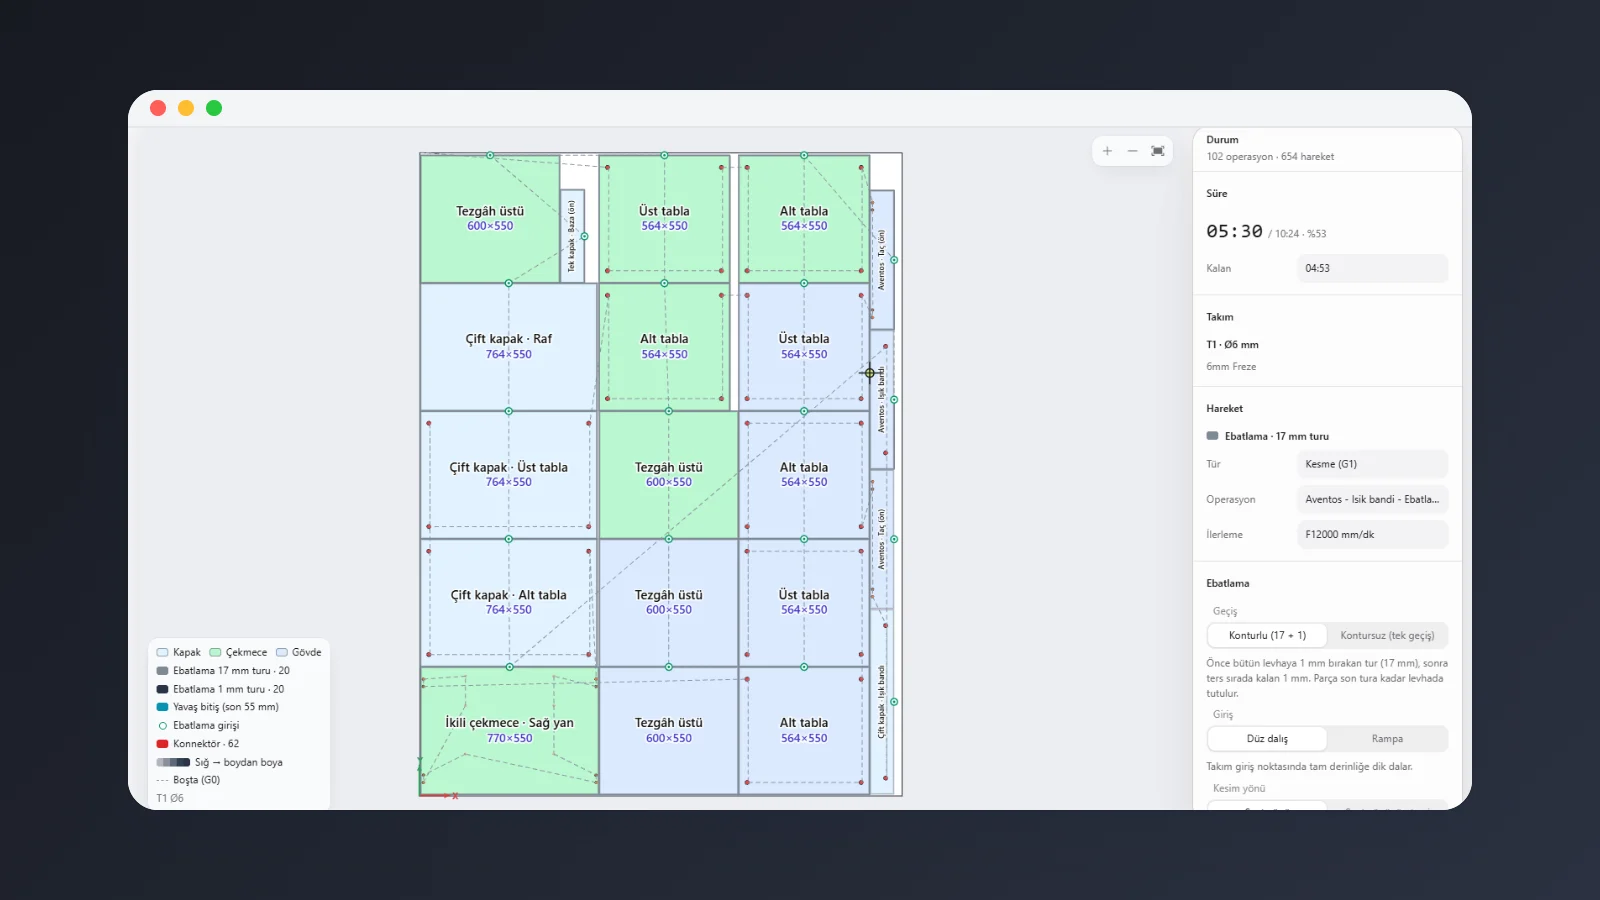
Task: Click the Ebatlama 1 mm turu · 20 legend entry
Action: coord(220,689)
